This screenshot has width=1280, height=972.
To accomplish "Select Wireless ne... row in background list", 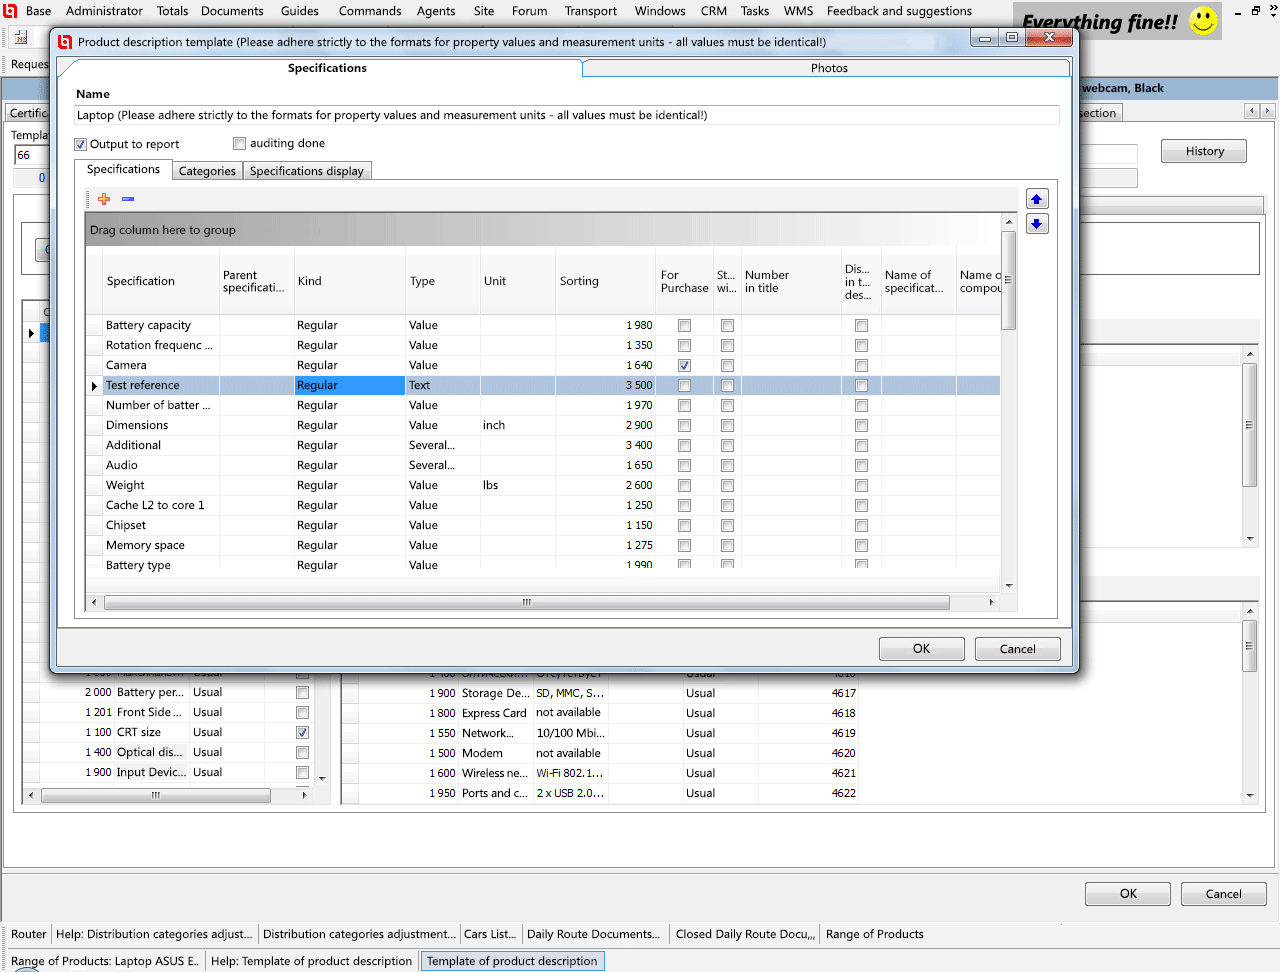I will click(600, 773).
